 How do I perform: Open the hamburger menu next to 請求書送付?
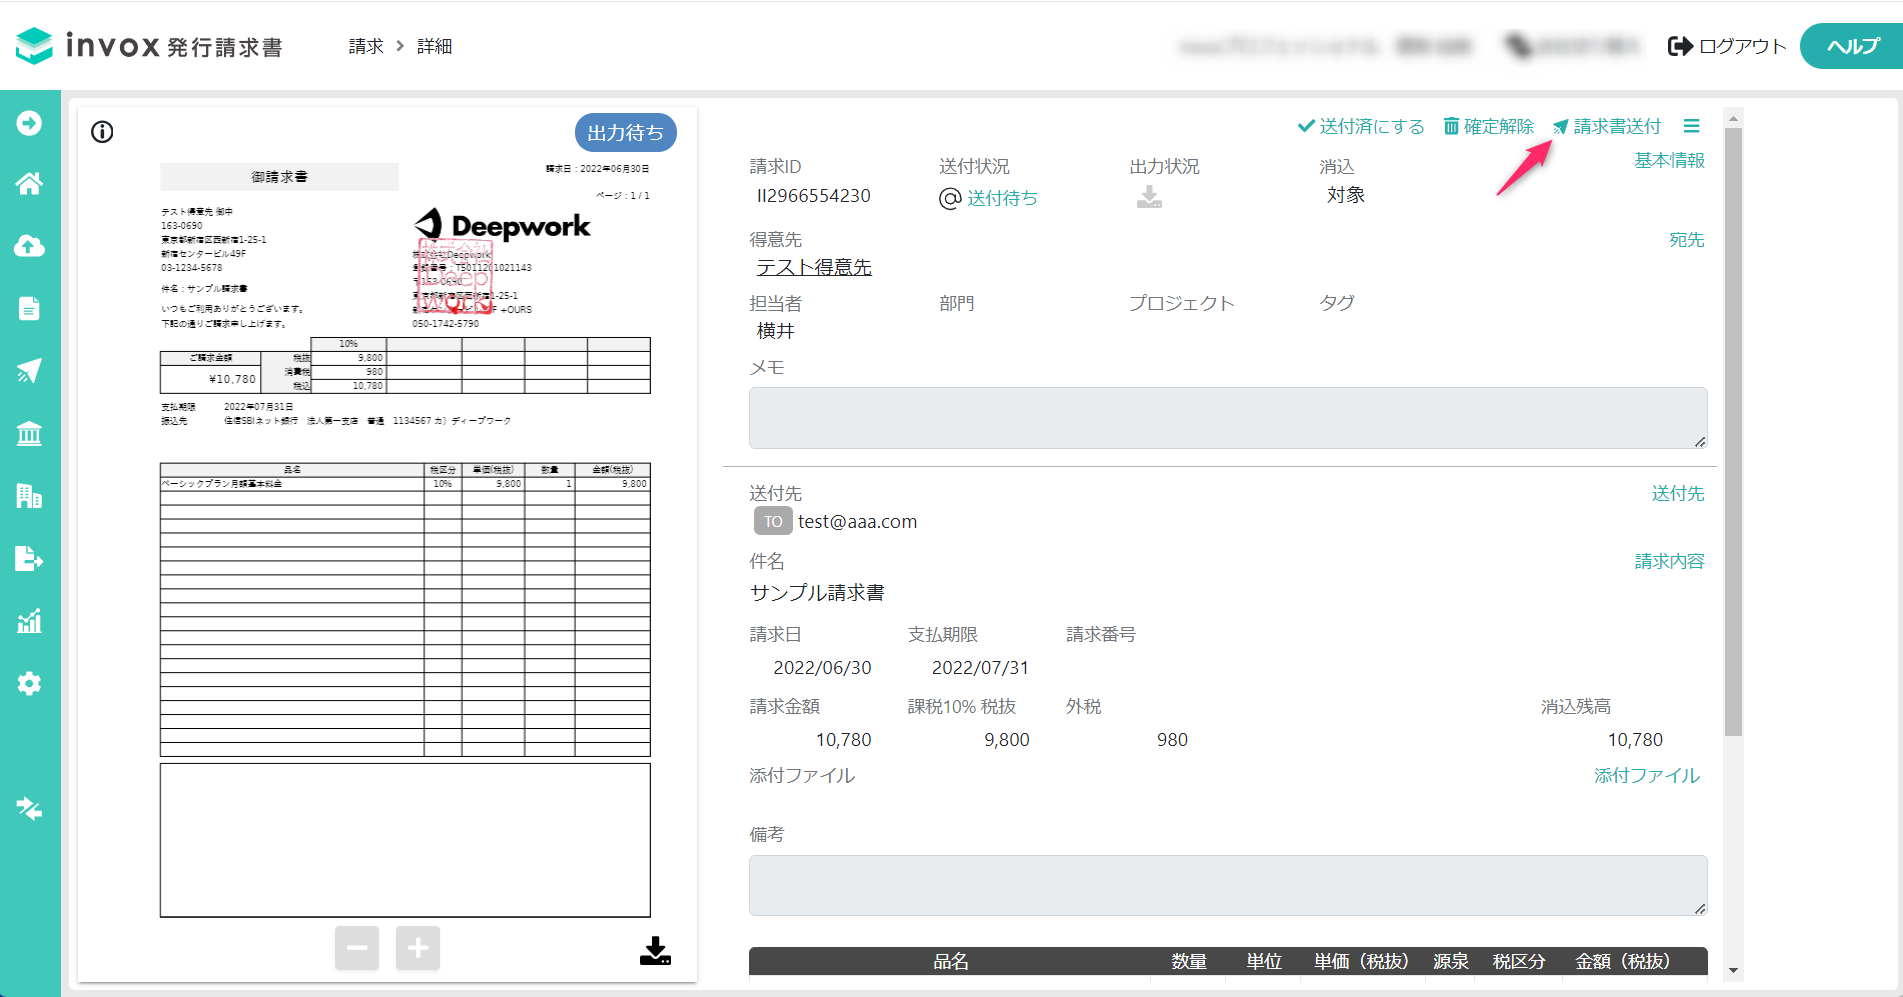pyautogui.click(x=1691, y=126)
